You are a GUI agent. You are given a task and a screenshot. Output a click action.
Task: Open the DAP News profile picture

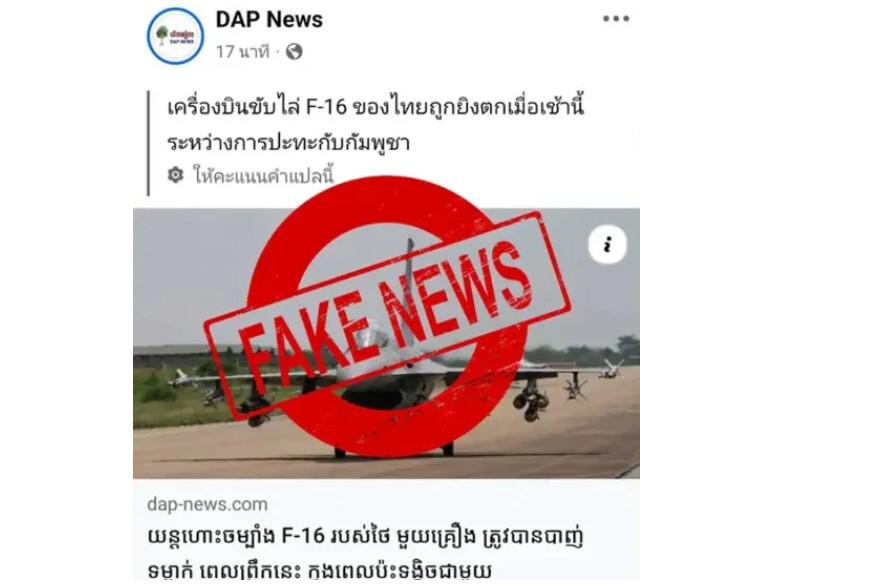175,36
